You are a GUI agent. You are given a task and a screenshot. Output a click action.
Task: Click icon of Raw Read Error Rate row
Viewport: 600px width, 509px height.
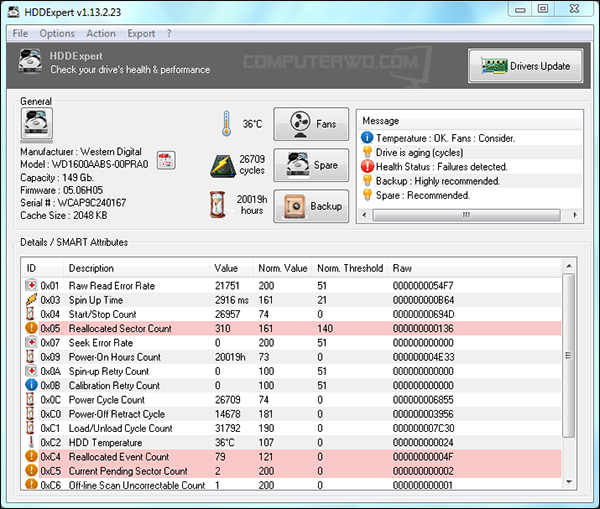(31, 285)
